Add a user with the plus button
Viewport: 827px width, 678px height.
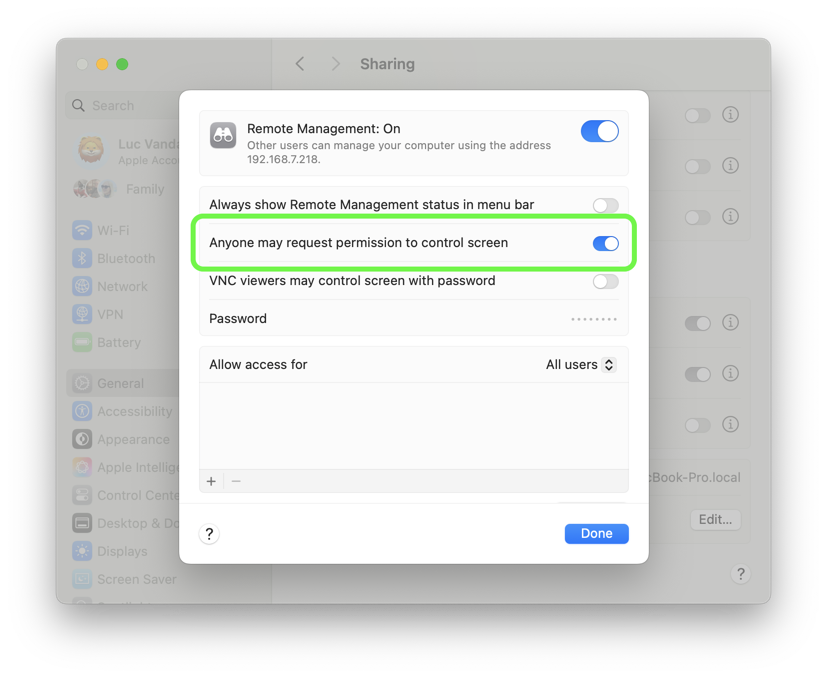click(x=211, y=481)
